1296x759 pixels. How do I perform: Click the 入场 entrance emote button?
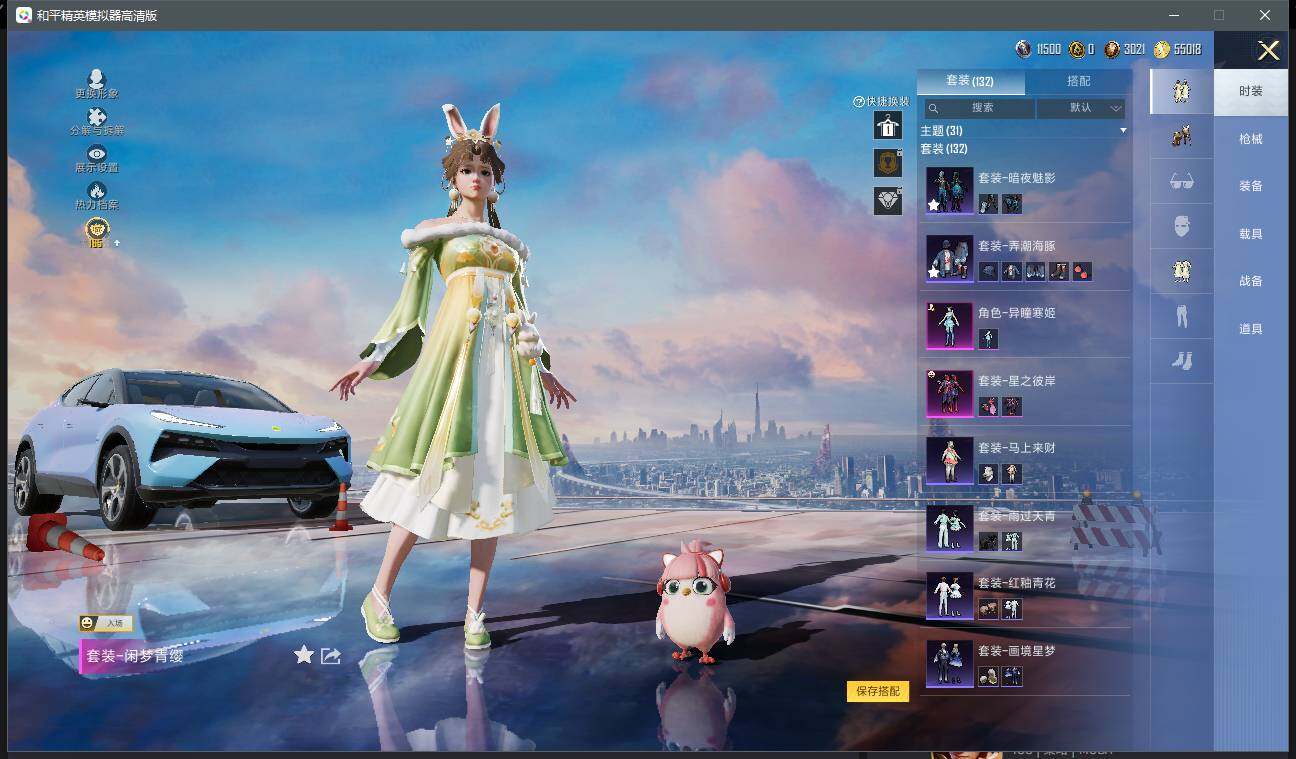[x=106, y=623]
